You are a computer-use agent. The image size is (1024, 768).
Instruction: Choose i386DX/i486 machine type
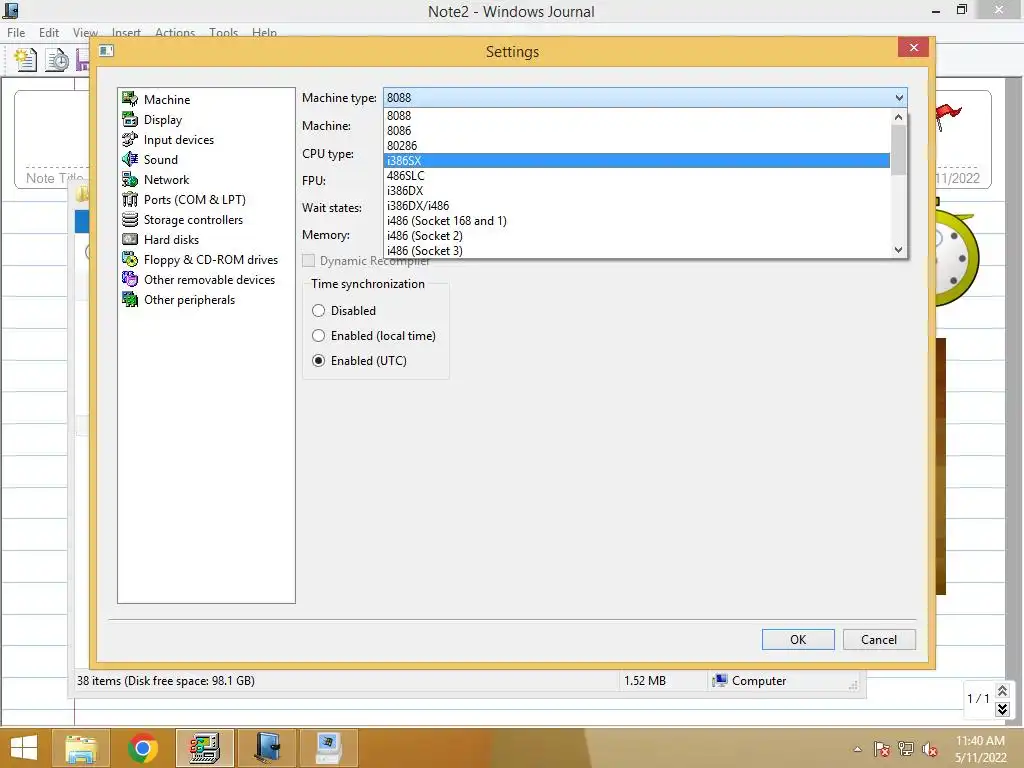[x=637, y=206]
